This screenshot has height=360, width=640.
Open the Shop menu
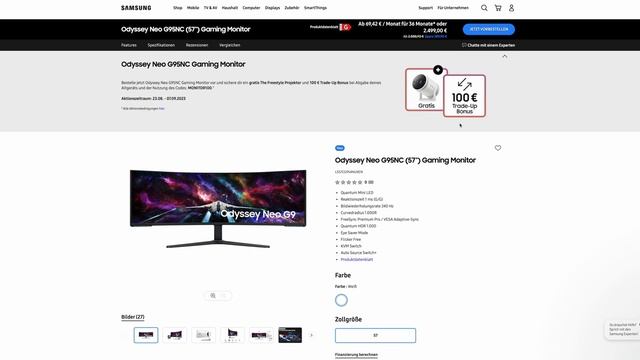[178, 8]
